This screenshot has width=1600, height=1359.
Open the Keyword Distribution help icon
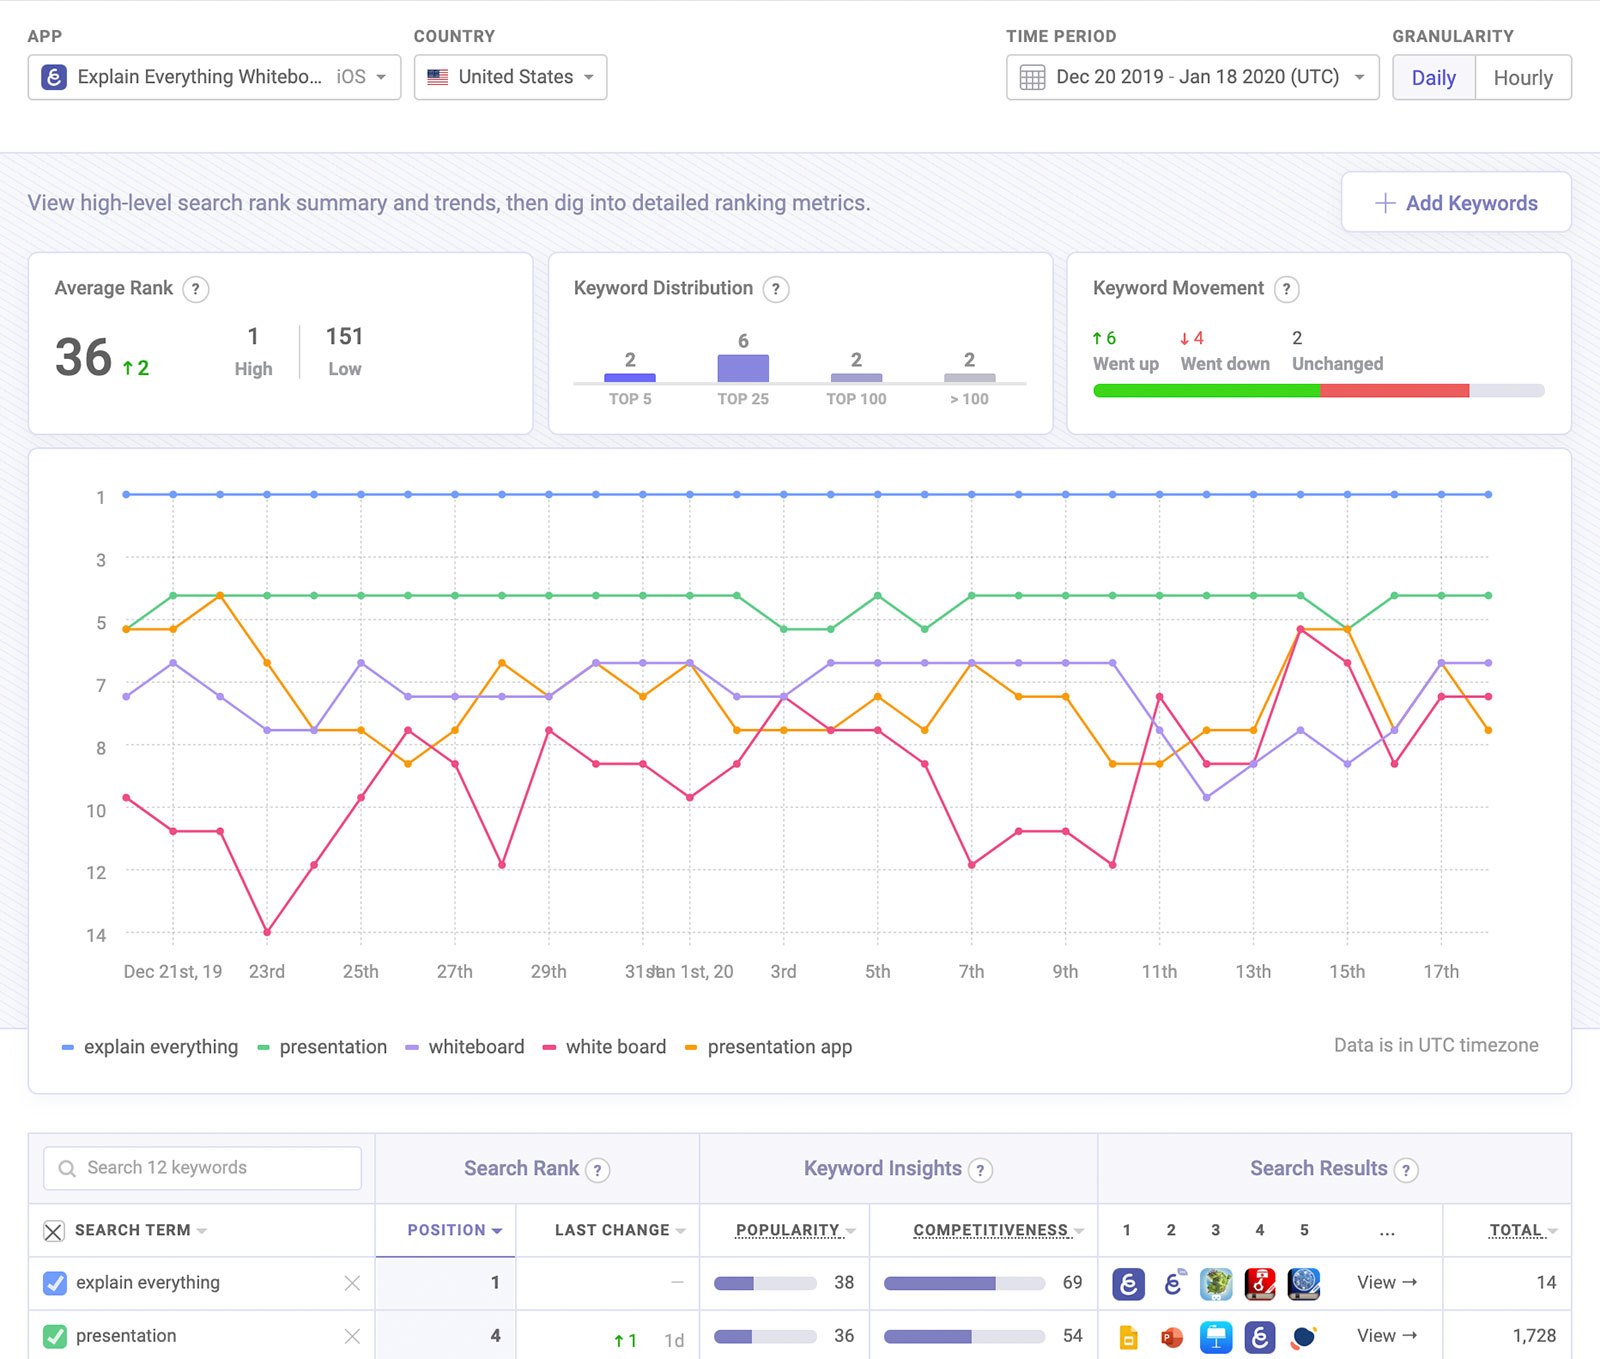tap(776, 289)
